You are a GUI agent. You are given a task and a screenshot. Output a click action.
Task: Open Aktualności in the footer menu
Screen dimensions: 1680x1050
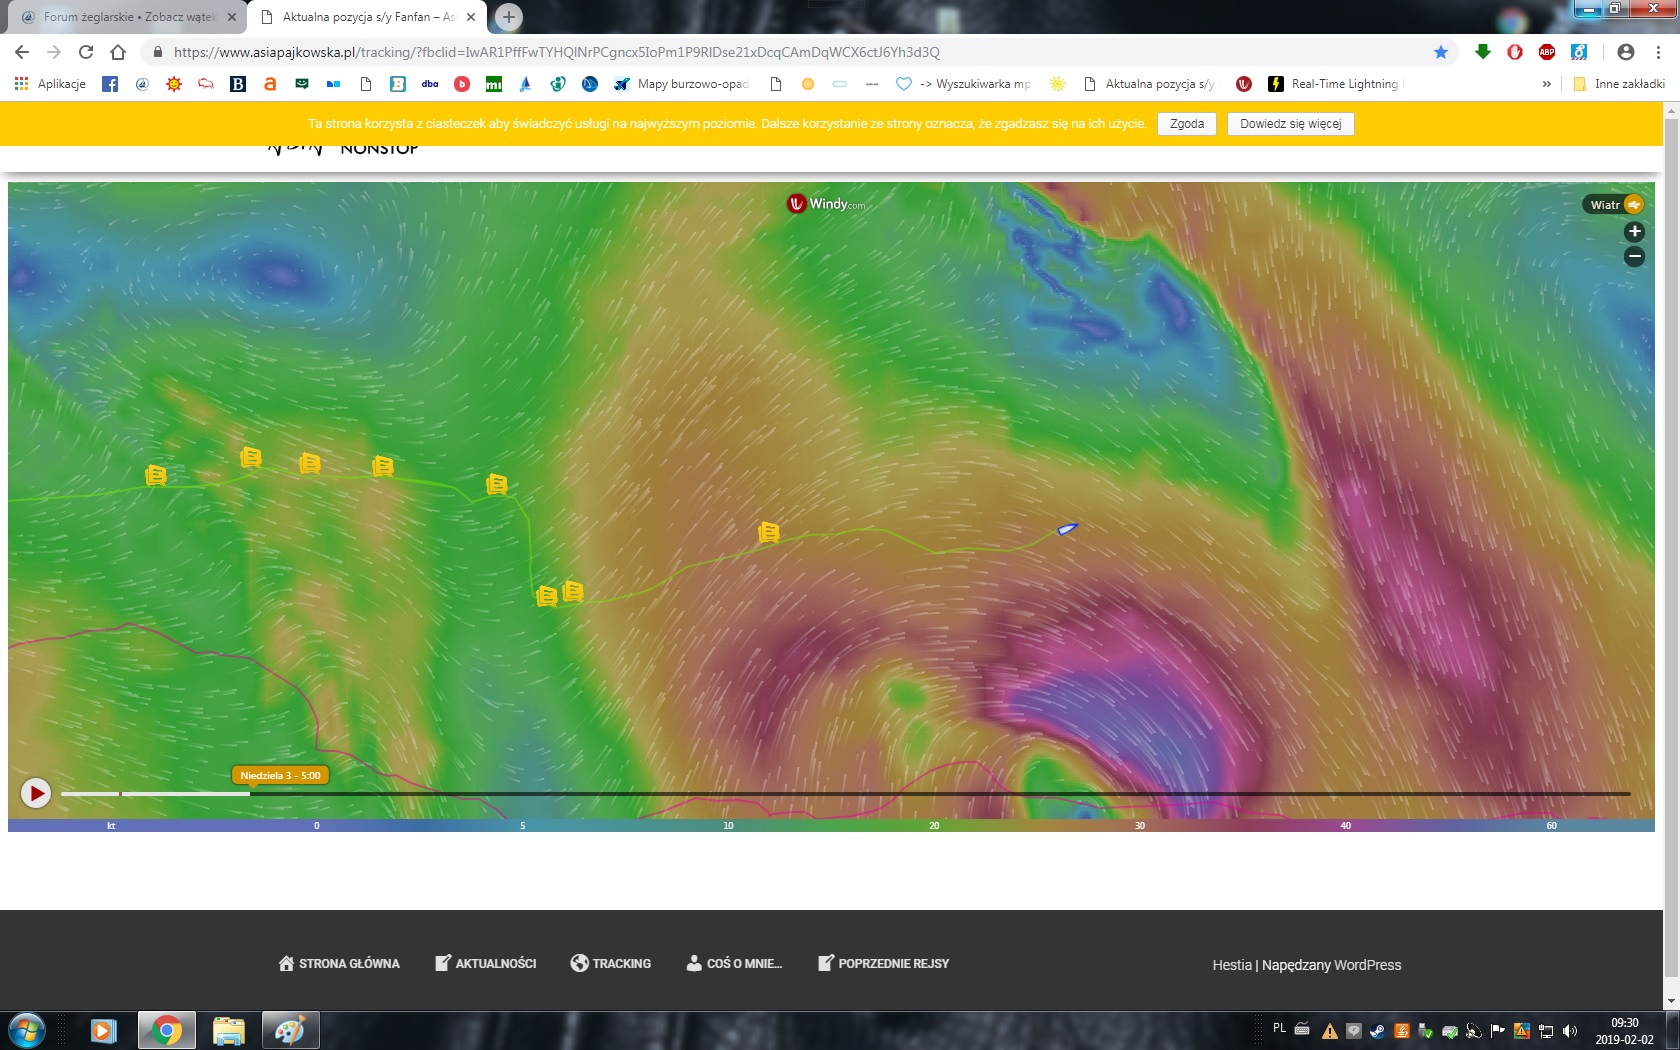click(486, 964)
